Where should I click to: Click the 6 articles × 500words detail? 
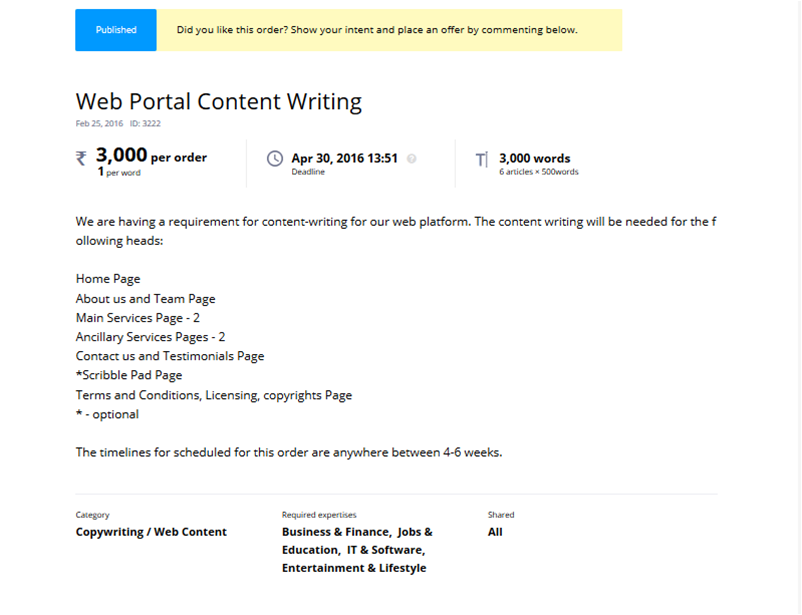tap(538, 172)
